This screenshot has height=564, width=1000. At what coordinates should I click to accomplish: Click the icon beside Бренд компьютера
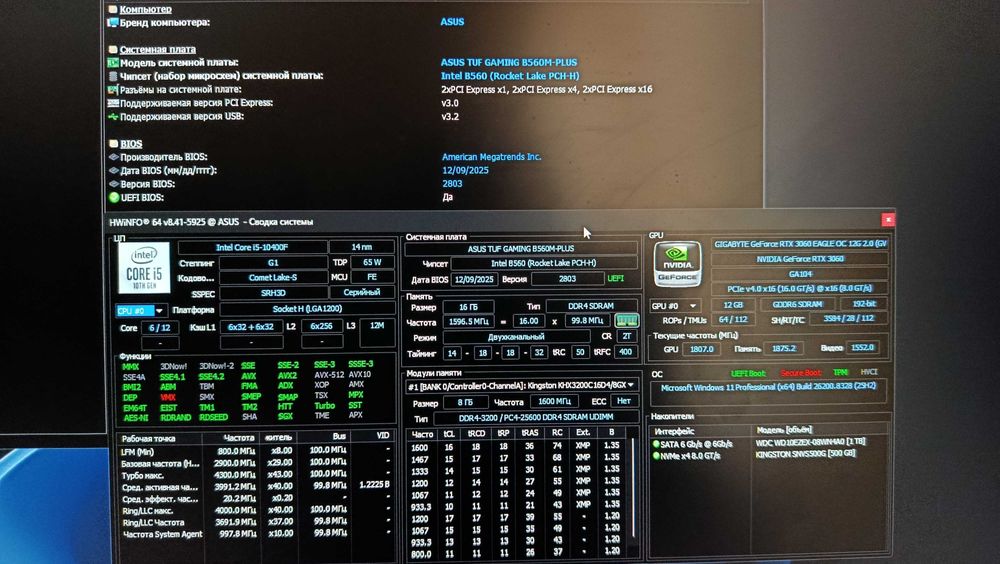coord(113,22)
